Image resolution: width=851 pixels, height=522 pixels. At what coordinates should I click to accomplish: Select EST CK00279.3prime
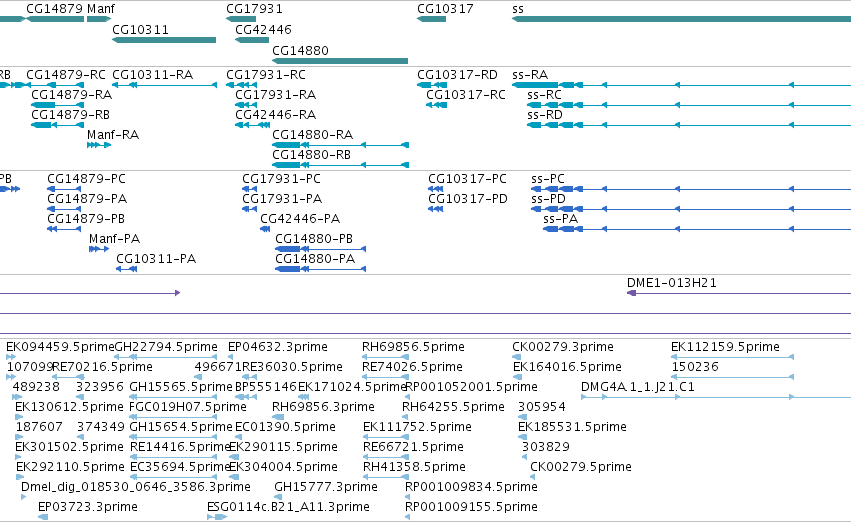pos(563,347)
